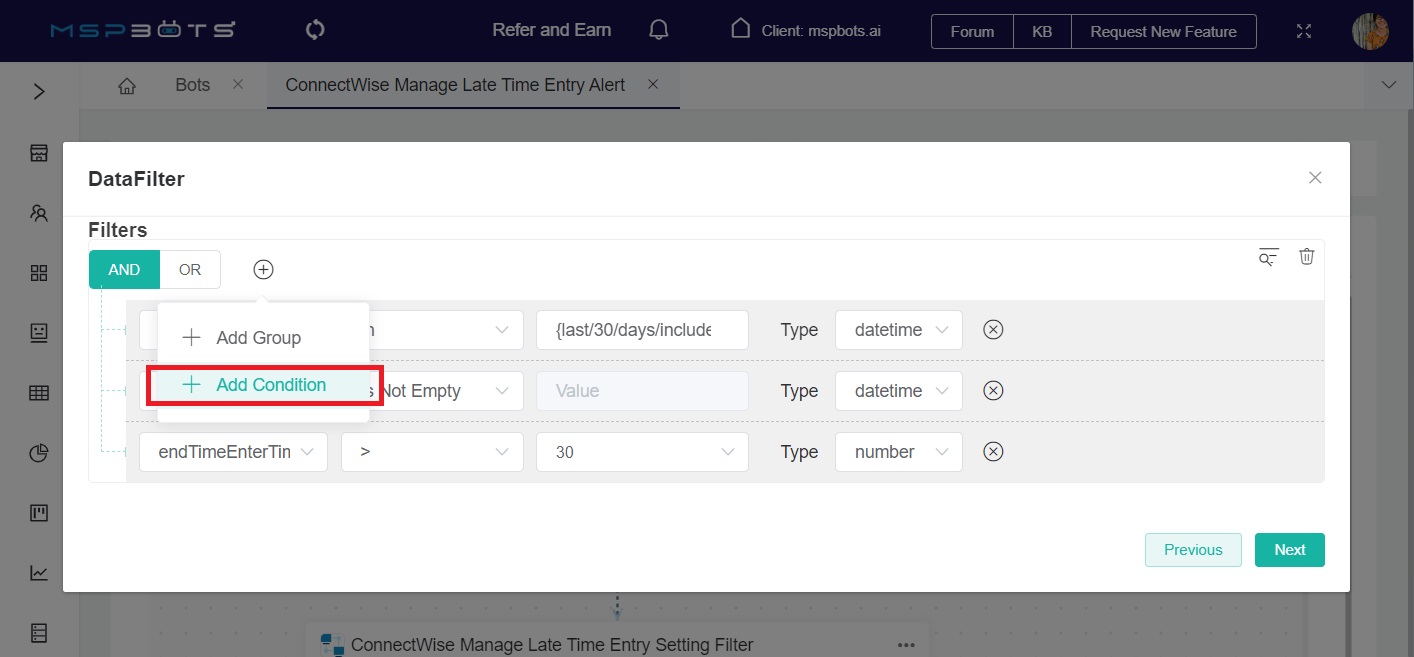Switch to the Bots tab
Viewport: 1414px width, 657px height.
[x=193, y=85]
